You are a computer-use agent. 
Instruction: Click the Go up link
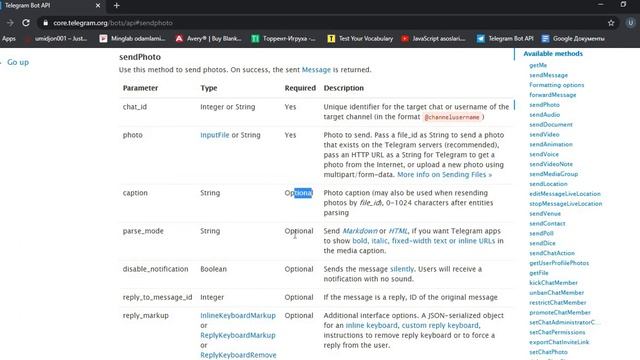18,62
